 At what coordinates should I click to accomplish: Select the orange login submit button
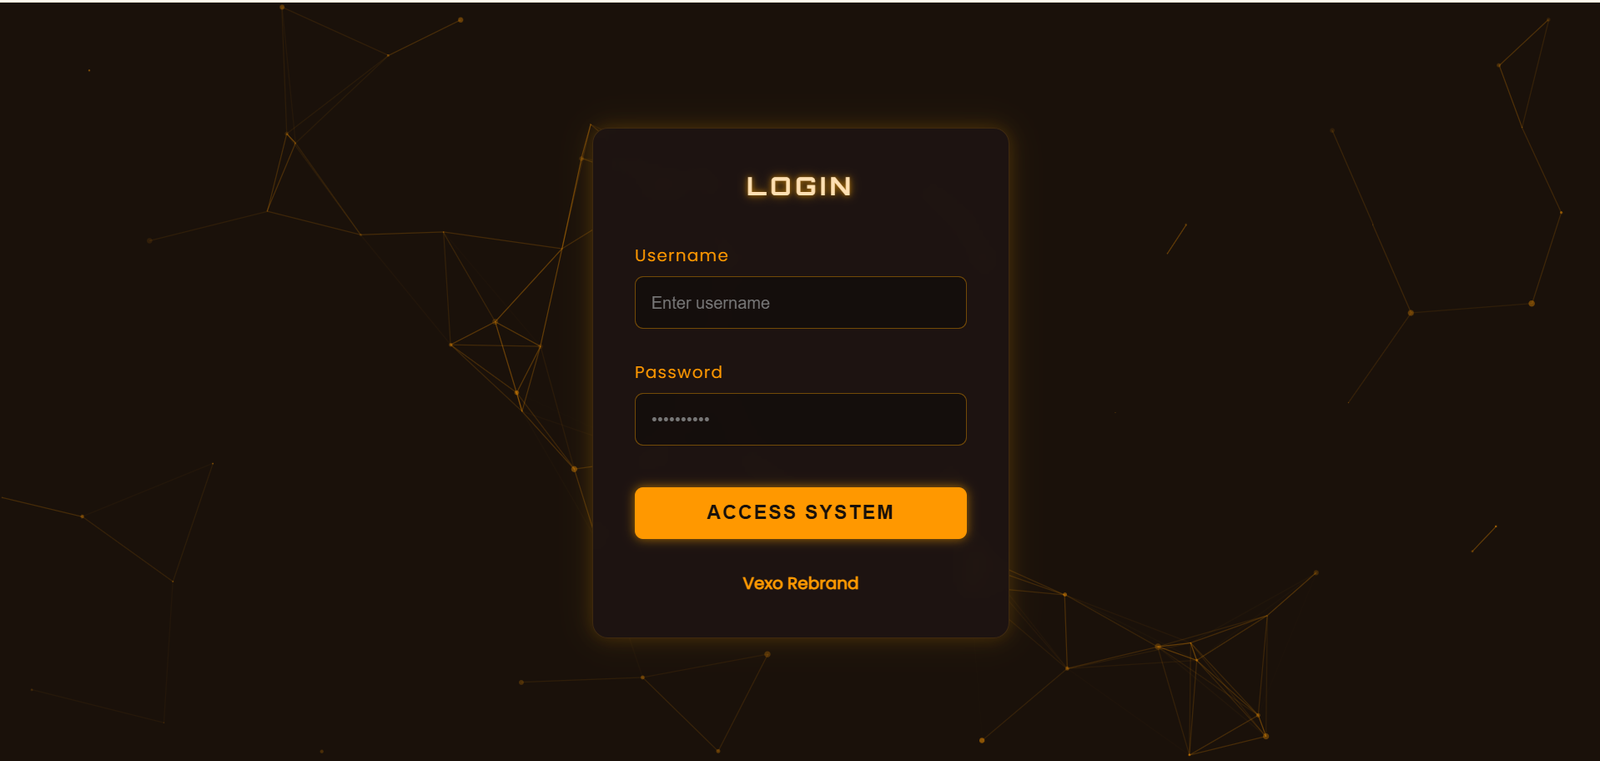[x=800, y=513]
